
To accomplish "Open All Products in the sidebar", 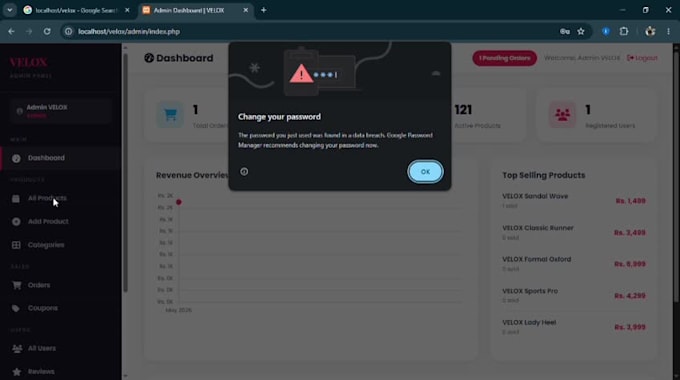I will click(x=60, y=198).
